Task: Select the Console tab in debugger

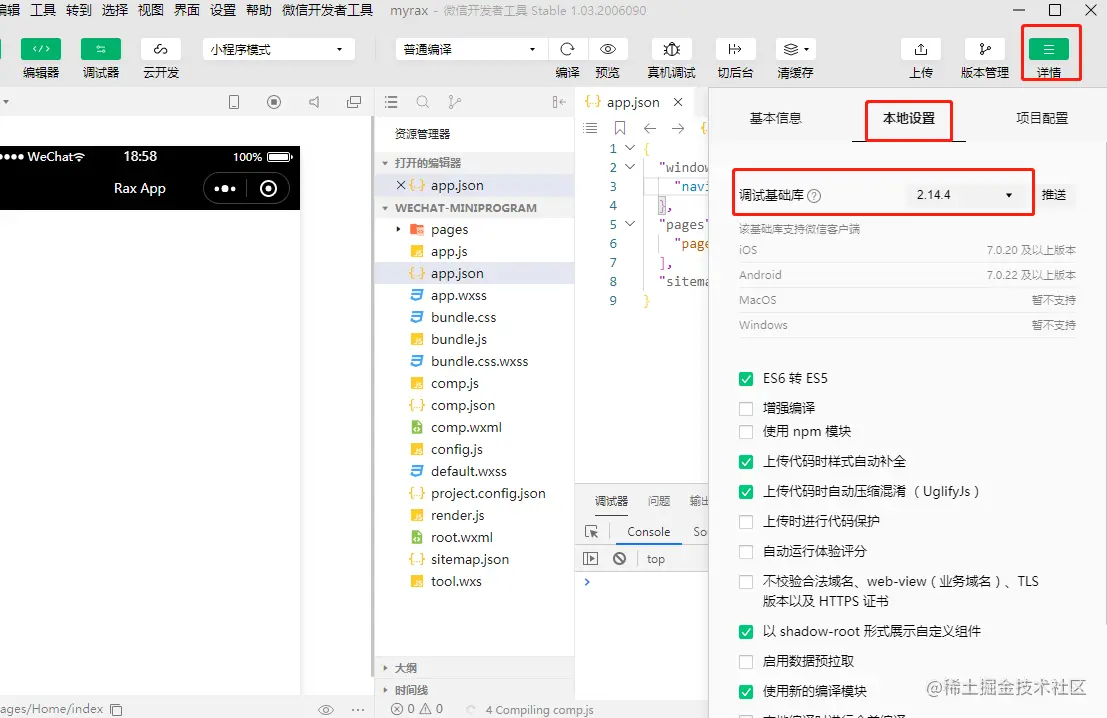Action: (648, 532)
